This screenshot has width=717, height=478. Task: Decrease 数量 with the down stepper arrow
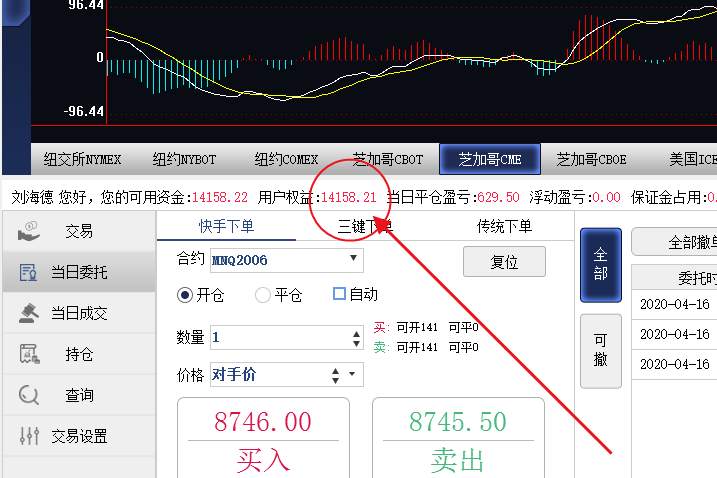pyautogui.click(x=356, y=344)
